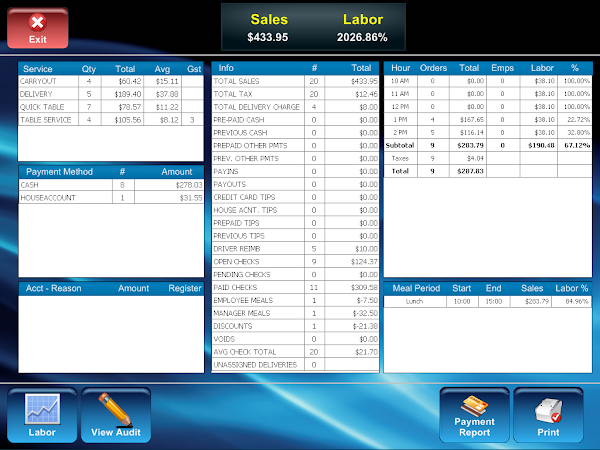The image size is (600, 450).
Task: Click the Meal Period header
Action: click(x=416, y=288)
